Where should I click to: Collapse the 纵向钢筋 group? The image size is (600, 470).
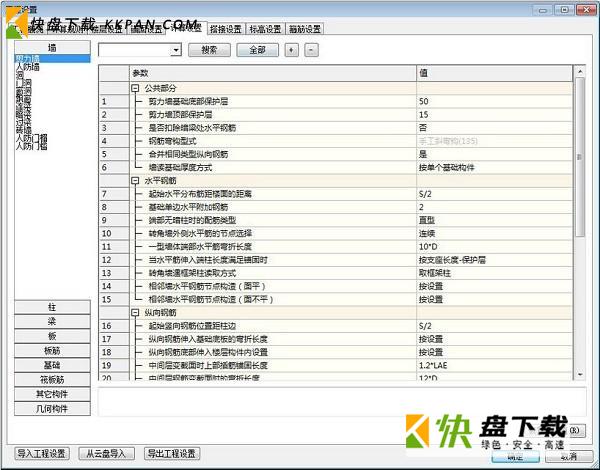pyautogui.click(x=135, y=313)
